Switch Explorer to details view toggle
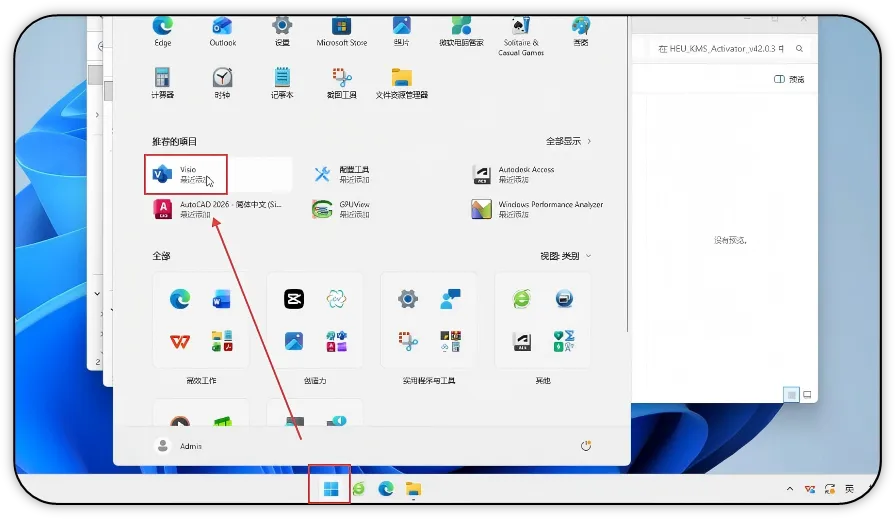 [x=791, y=395]
